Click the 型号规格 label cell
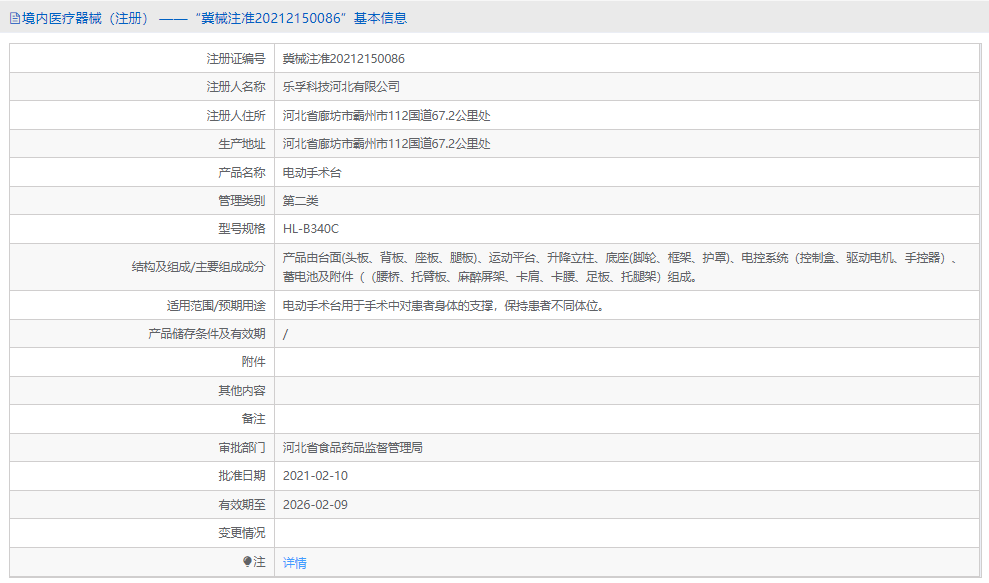Image resolution: width=989 pixels, height=583 pixels. (142, 229)
